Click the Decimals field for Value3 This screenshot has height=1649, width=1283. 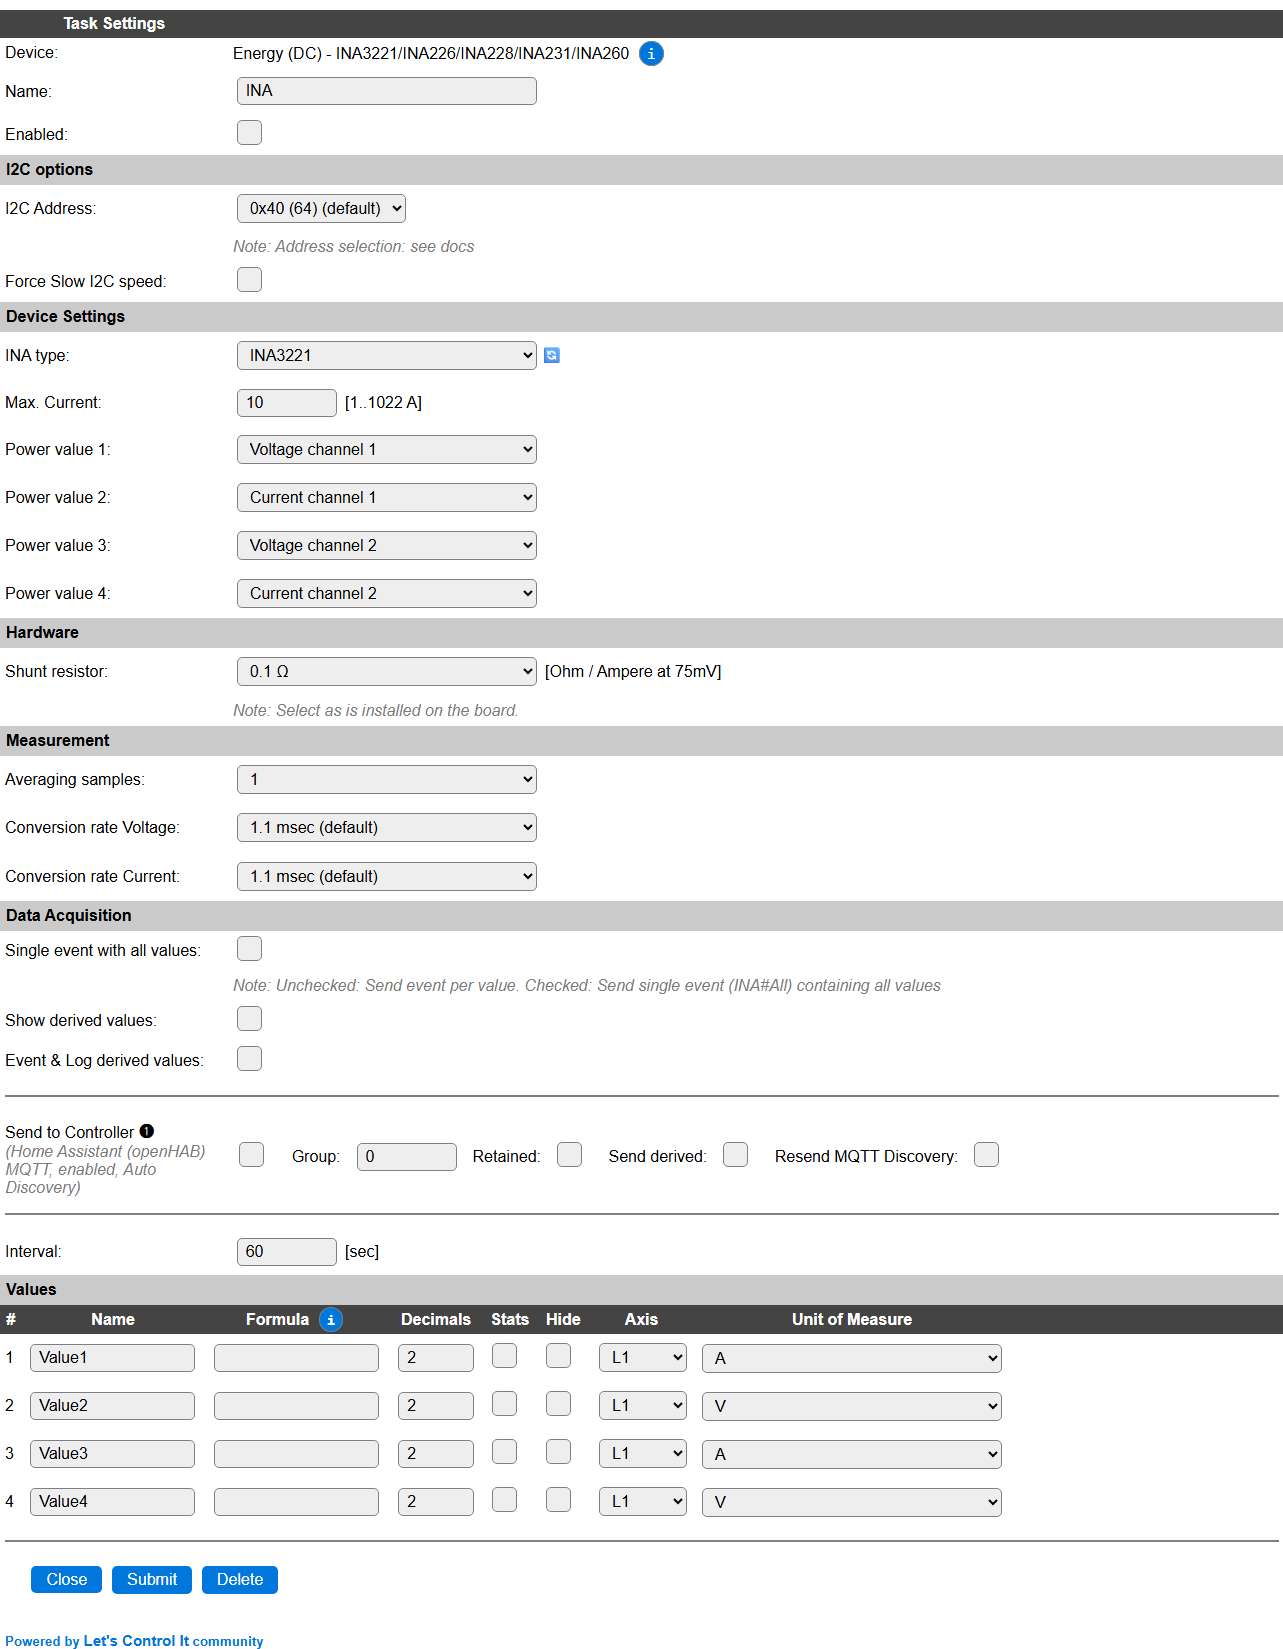[436, 1454]
